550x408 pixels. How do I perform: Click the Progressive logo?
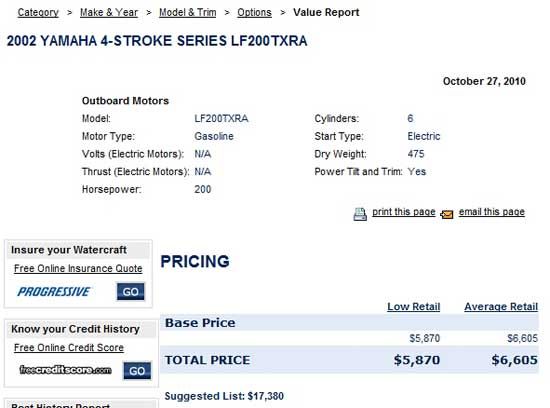point(54,292)
